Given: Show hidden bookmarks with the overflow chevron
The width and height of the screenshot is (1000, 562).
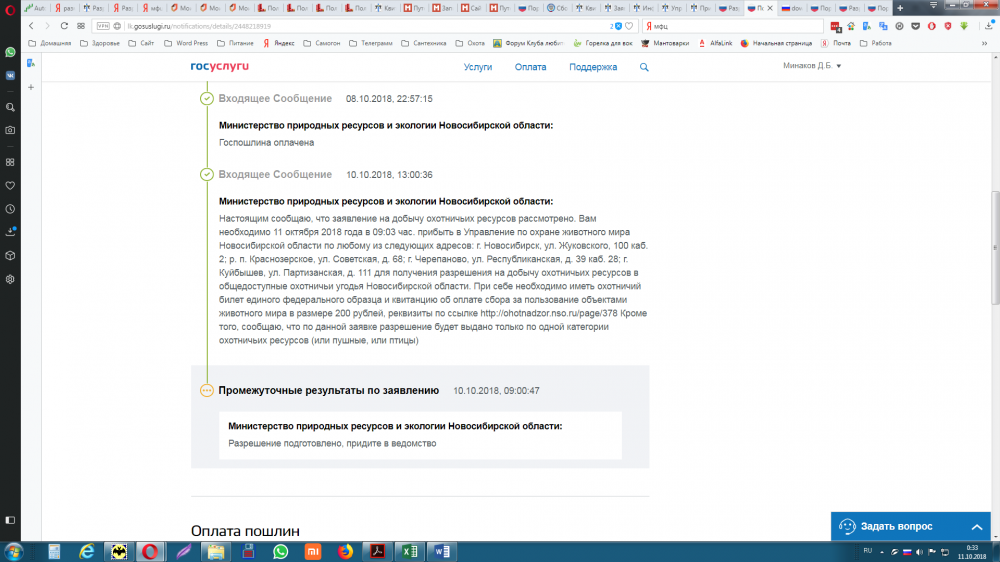Looking at the screenshot, I should 984,44.
